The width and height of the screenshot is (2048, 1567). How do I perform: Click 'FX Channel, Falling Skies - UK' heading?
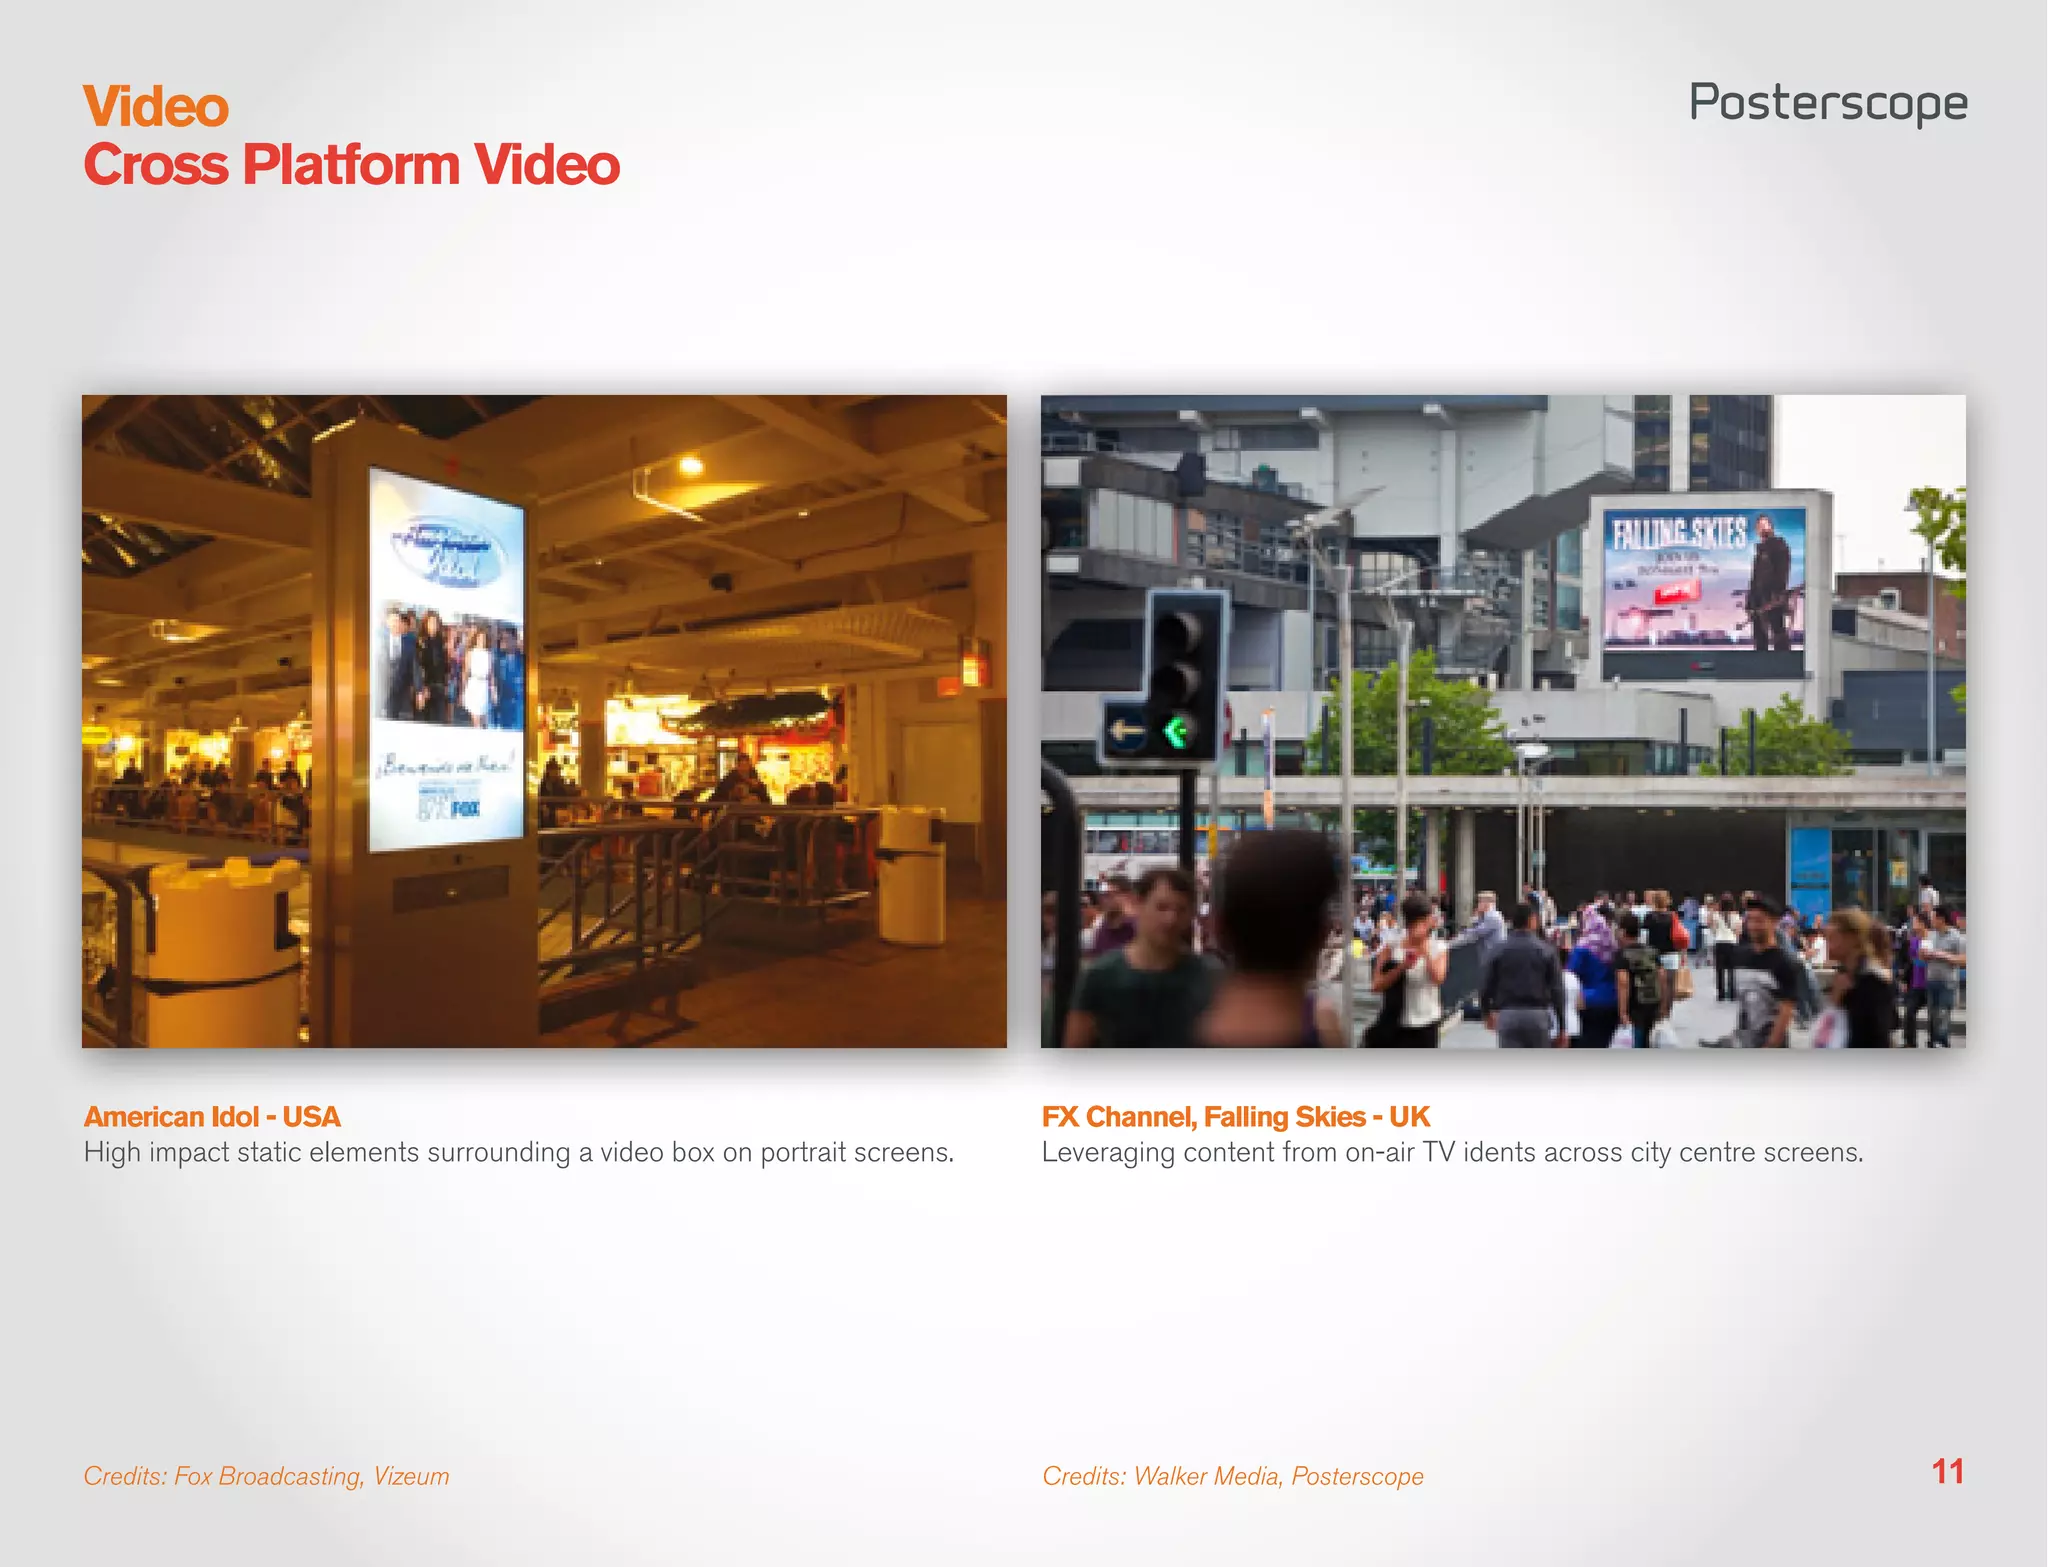point(1235,1116)
